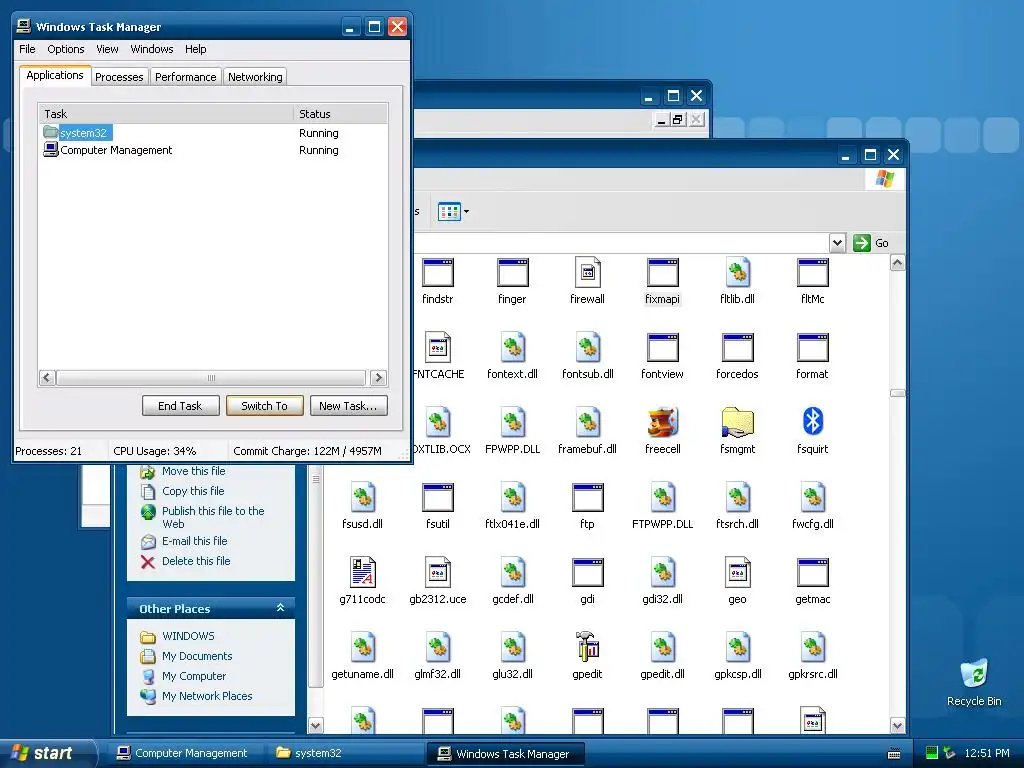Select the Computer Management task row
The width and height of the screenshot is (1024, 768).
click(213, 150)
